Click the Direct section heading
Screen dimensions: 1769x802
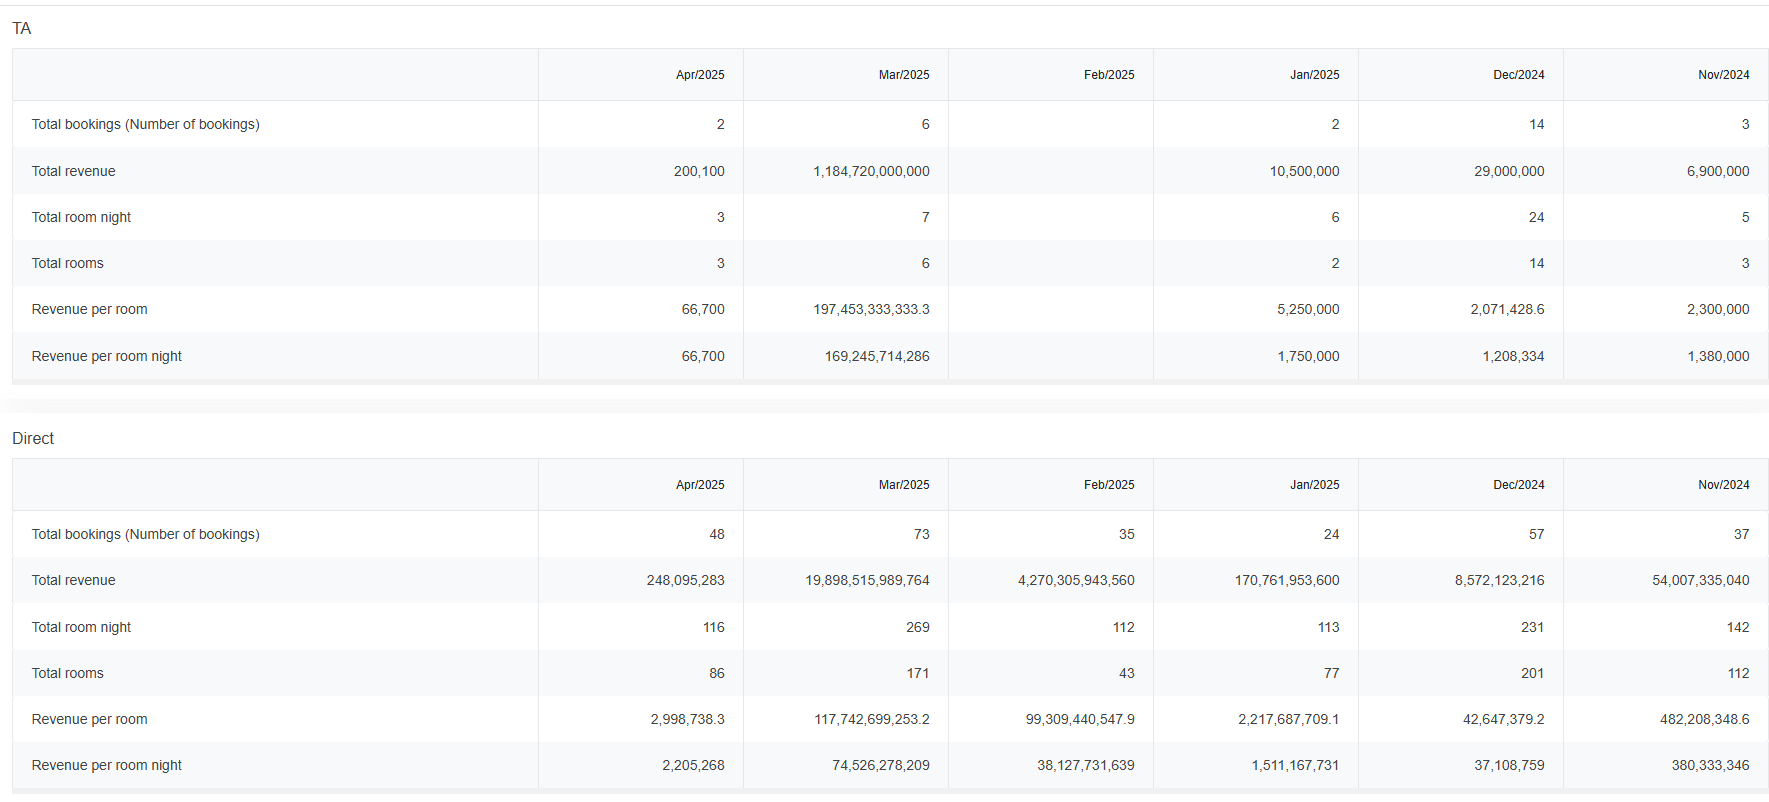click(33, 438)
